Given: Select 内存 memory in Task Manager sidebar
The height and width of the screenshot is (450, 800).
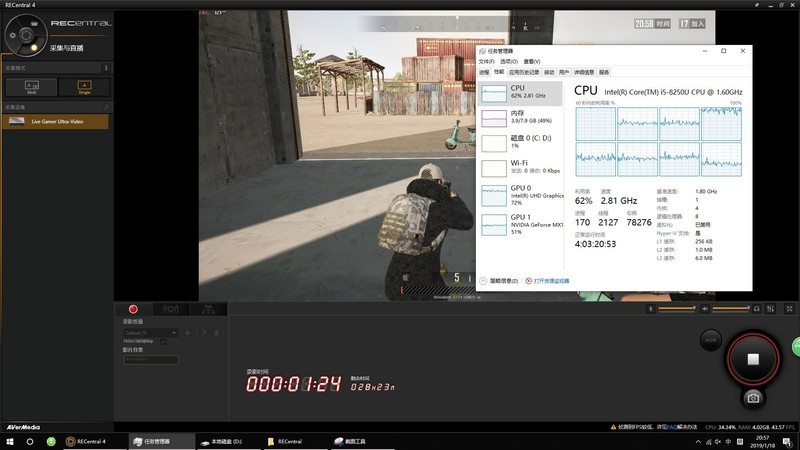Looking at the screenshot, I should tap(521, 119).
